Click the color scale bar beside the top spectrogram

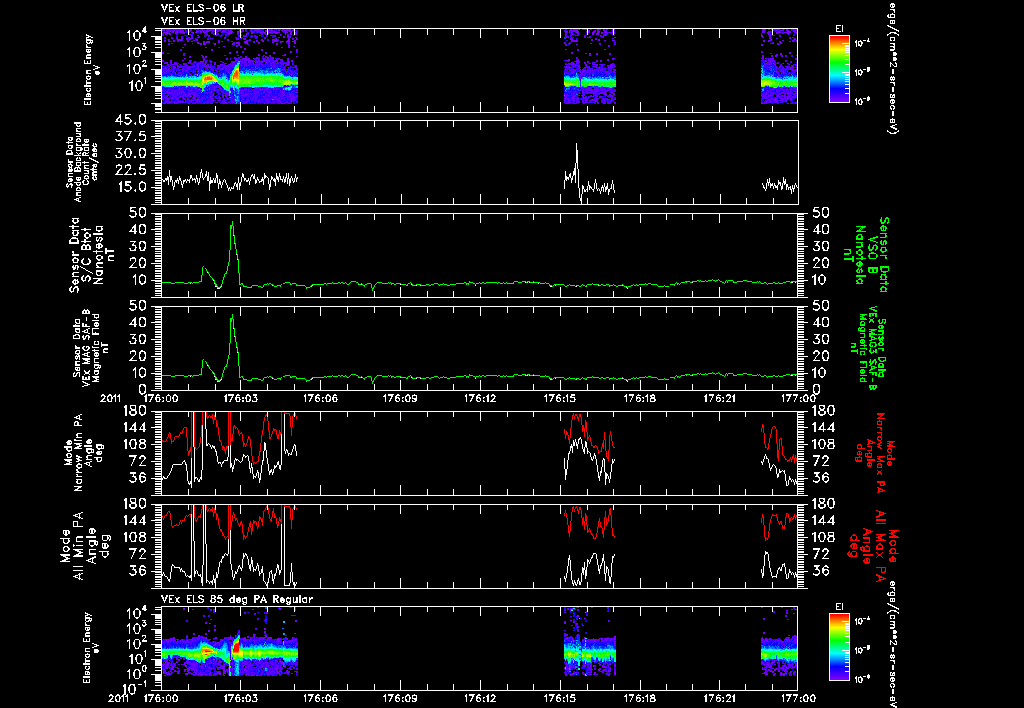pos(839,69)
